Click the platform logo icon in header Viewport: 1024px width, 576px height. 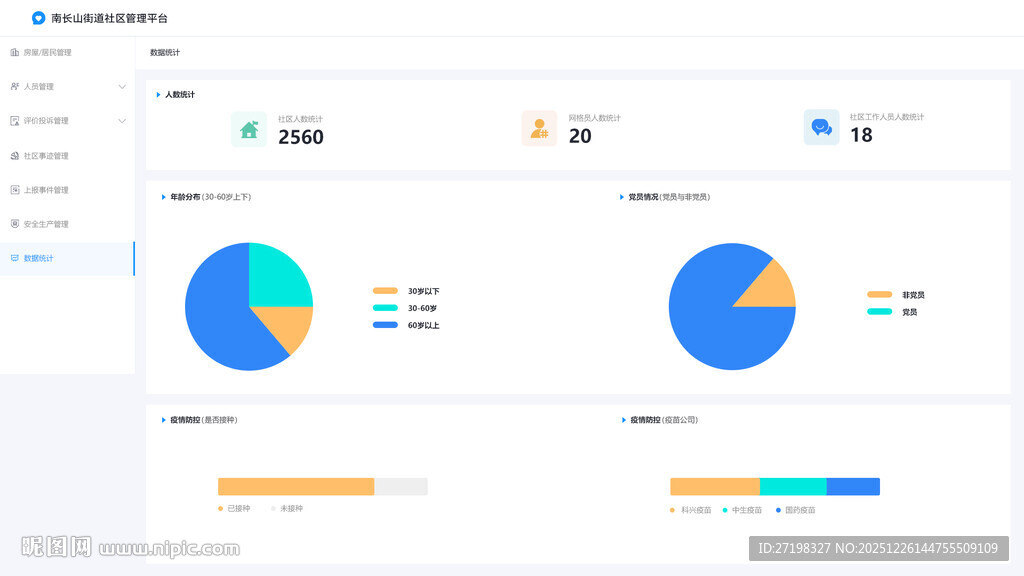[39, 18]
